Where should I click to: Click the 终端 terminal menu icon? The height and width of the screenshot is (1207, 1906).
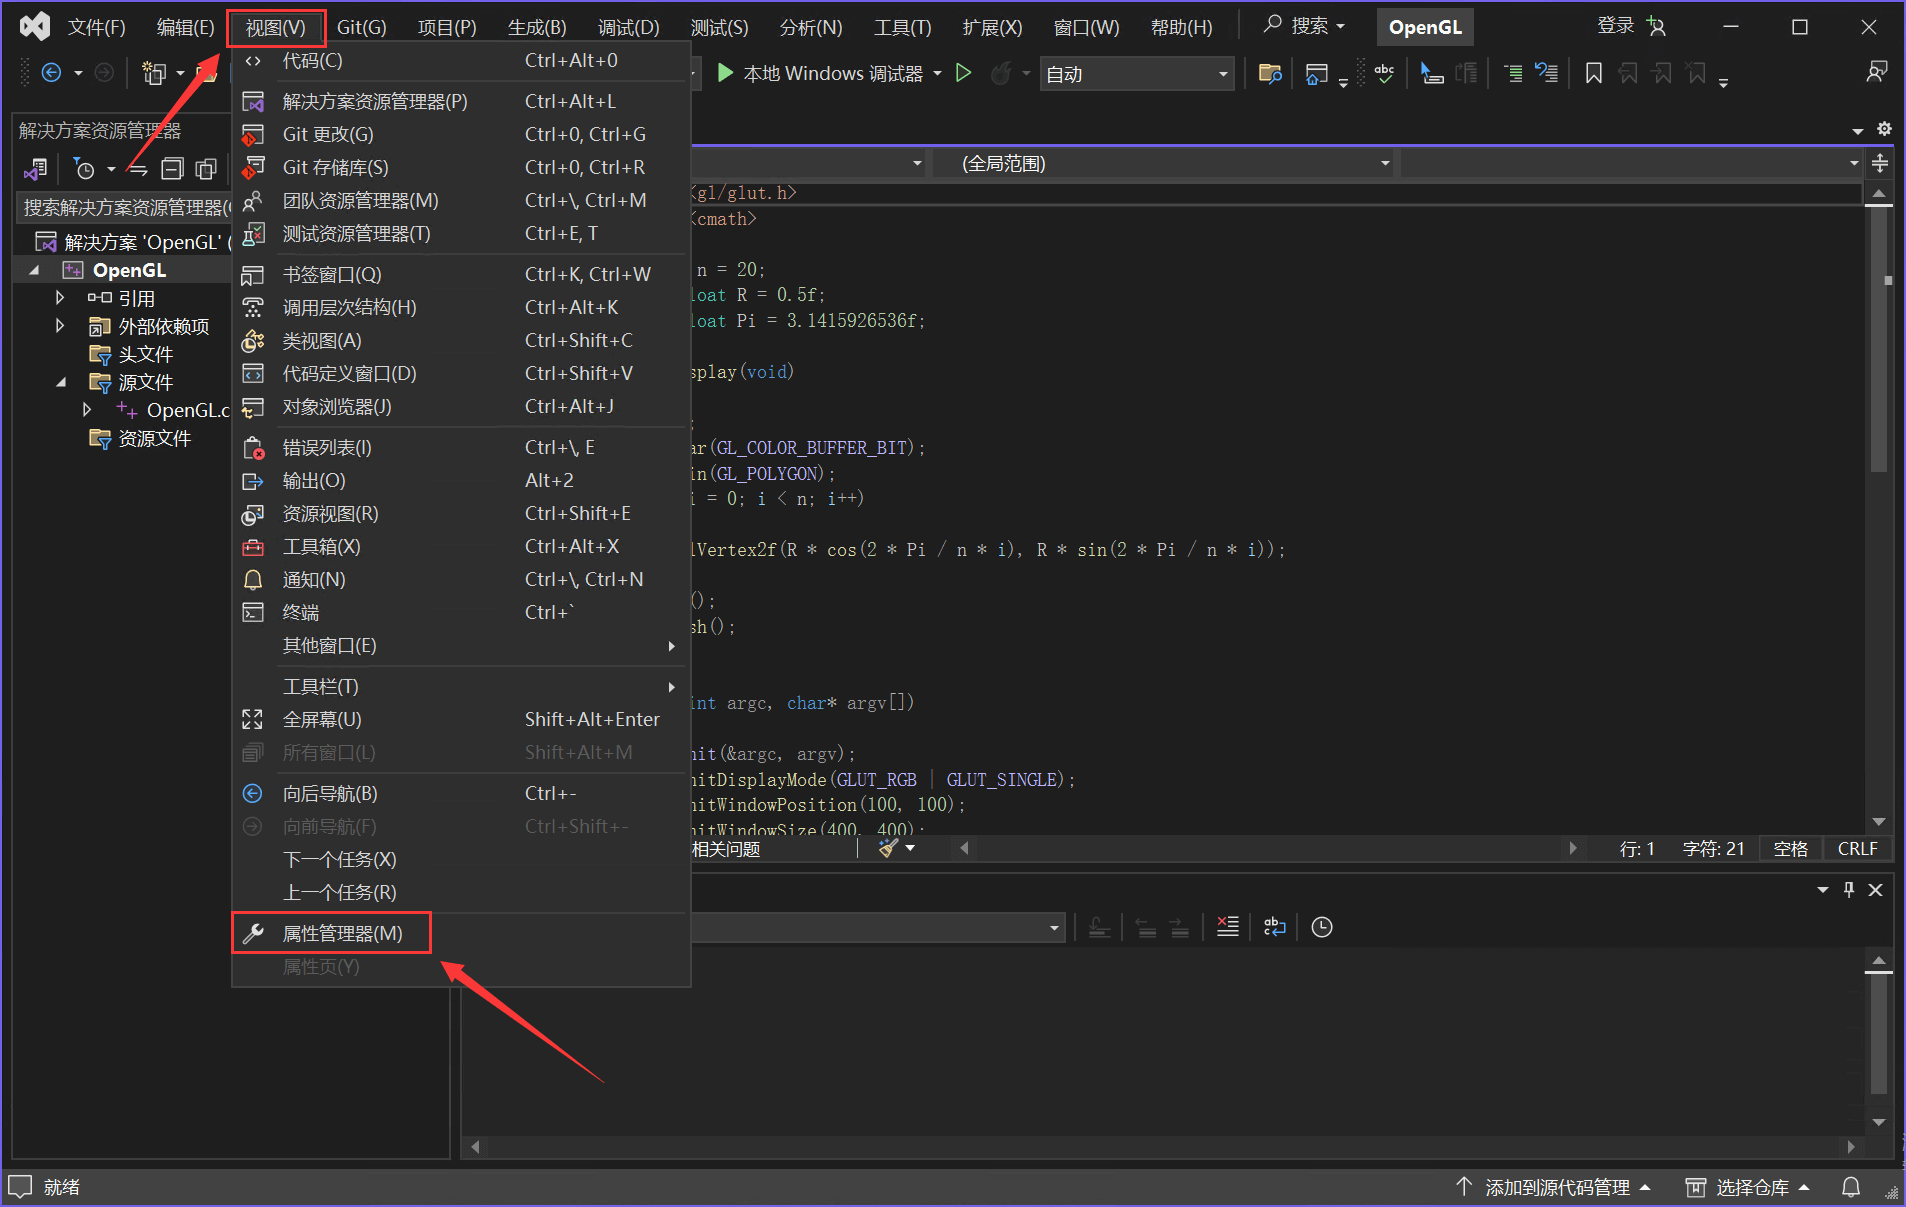pos(253,612)
